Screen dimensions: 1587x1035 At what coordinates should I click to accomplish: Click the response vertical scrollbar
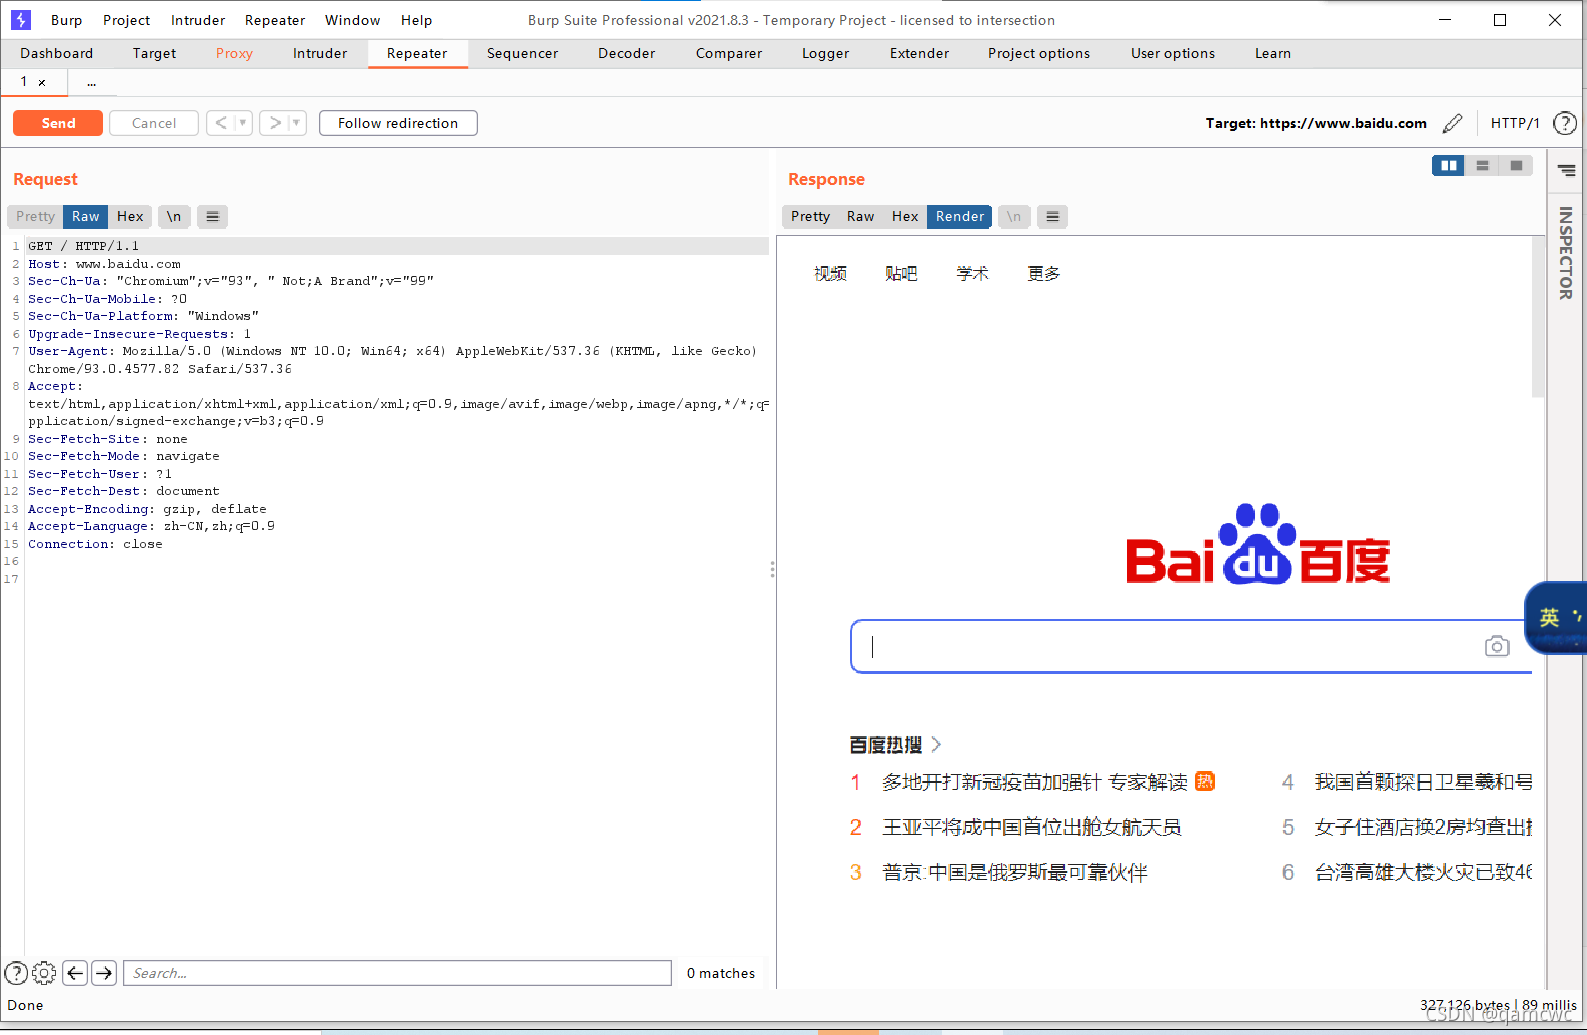[1538, 317]
